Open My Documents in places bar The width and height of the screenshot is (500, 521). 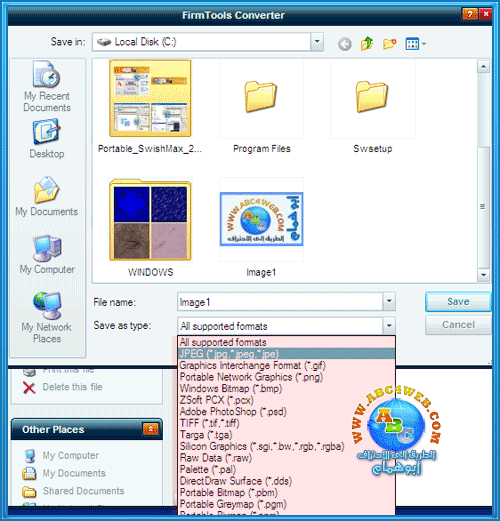tap(46, 196)
